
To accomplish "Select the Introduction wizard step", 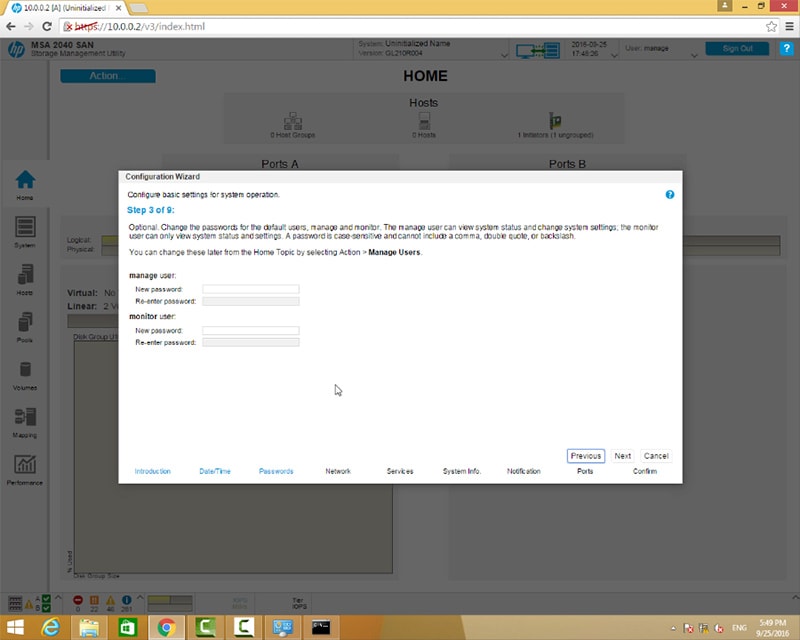I will (153, 471).
